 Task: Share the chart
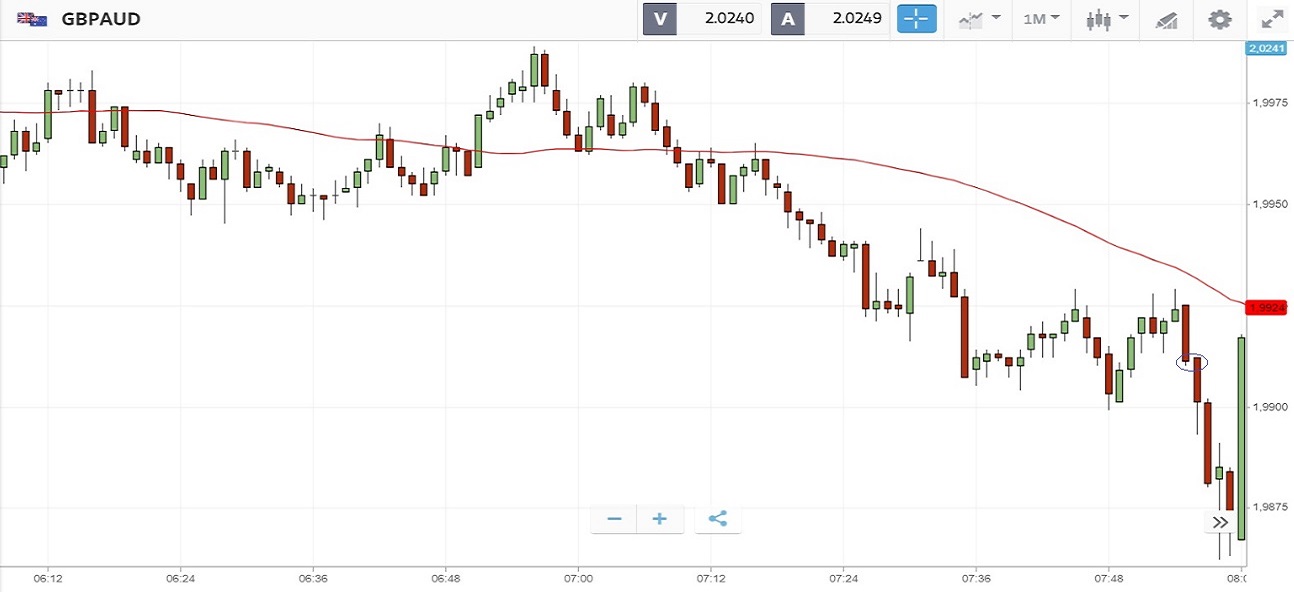pos(717,519)
